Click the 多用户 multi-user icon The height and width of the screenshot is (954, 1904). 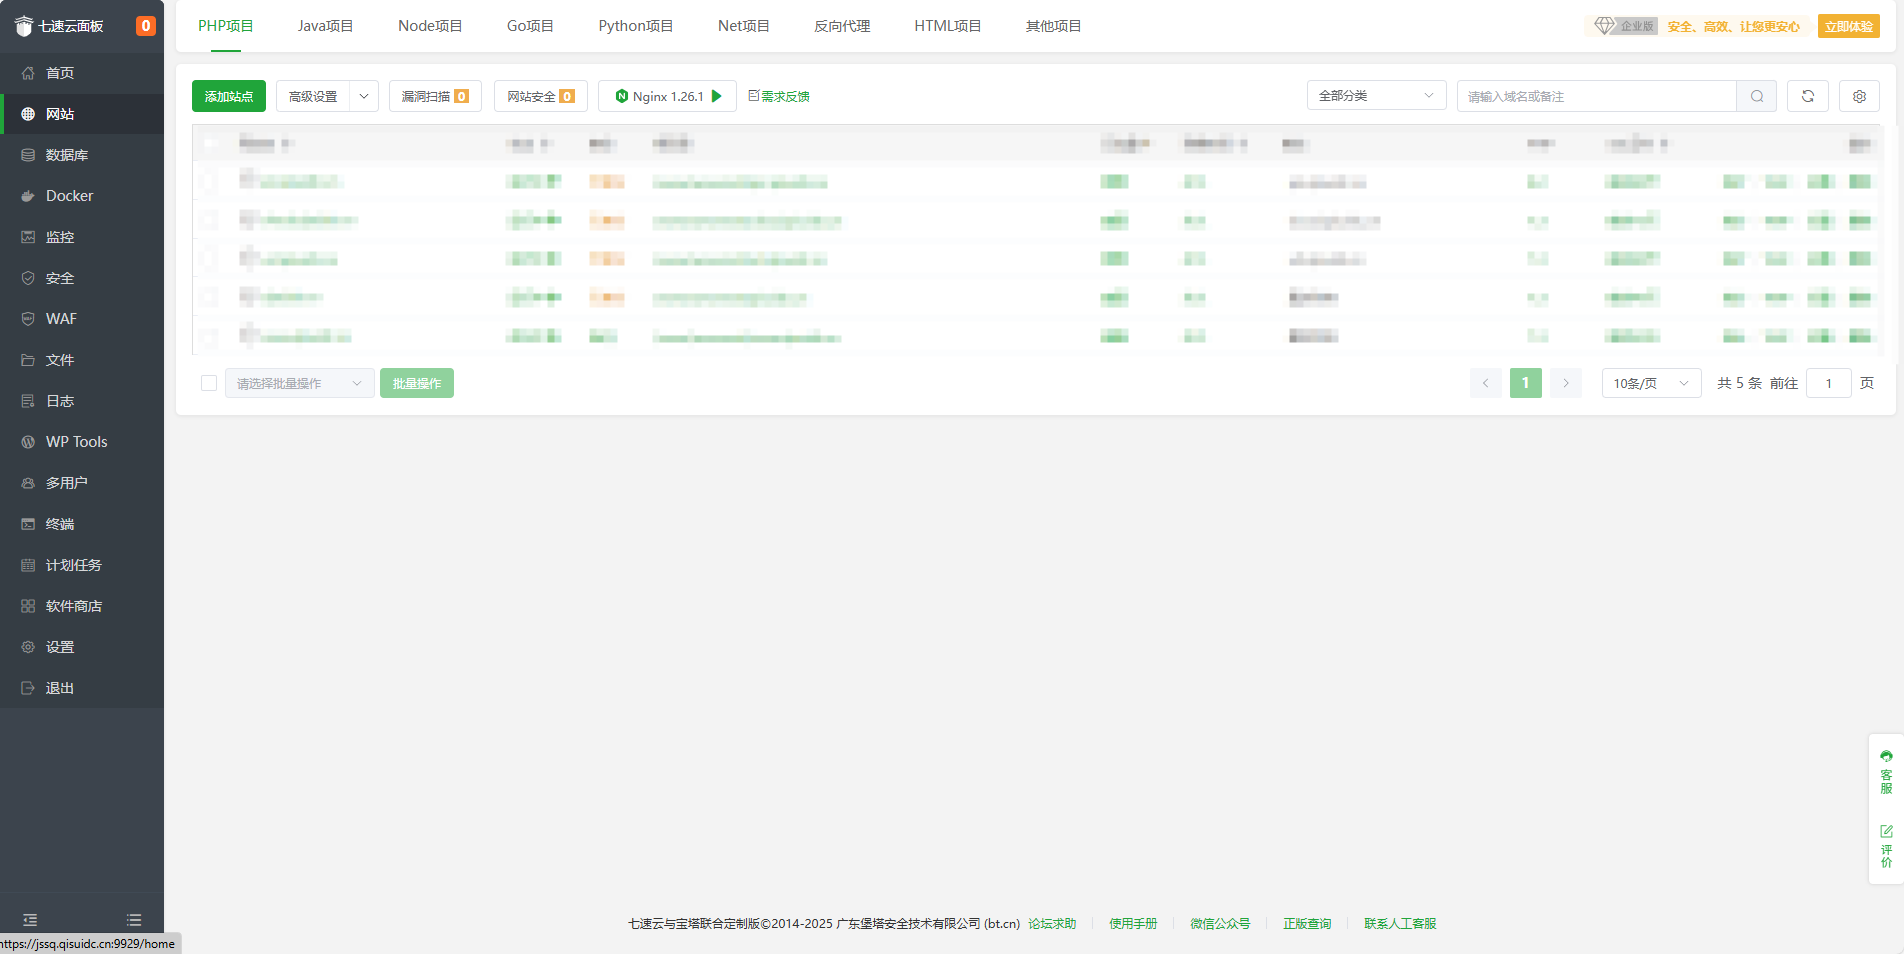(x=28, y=483)
